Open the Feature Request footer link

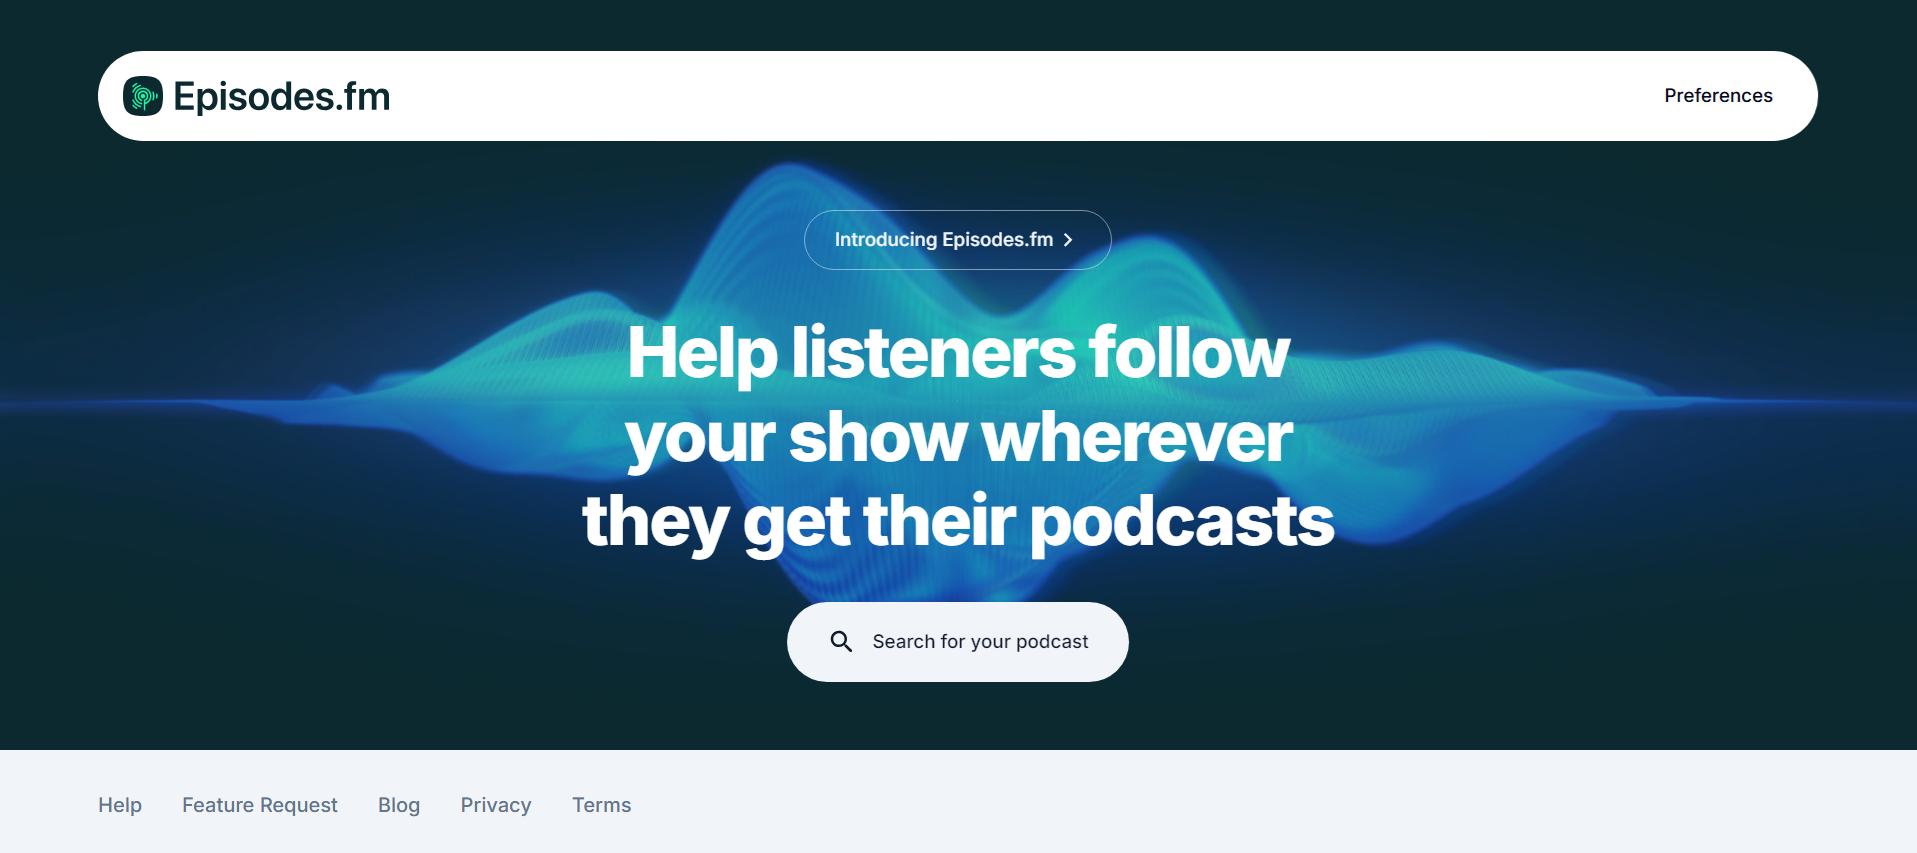(260, 805)
